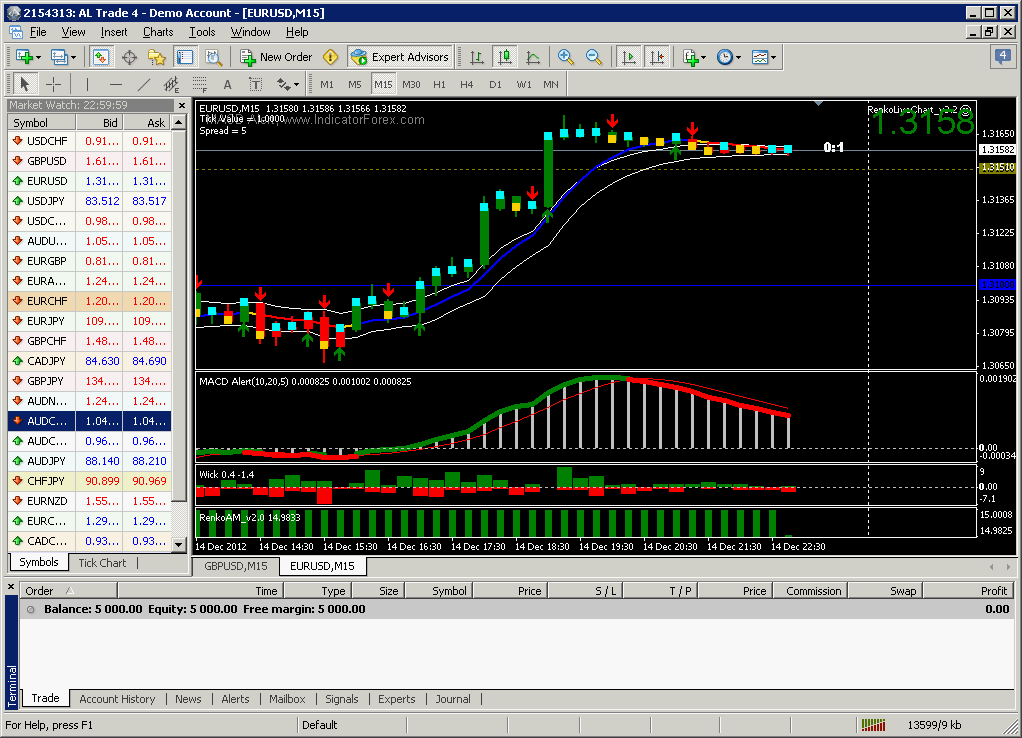This screenshot has height=738, width=1022.
Task: Close the Market Watch panel
Action: (181, 105)
